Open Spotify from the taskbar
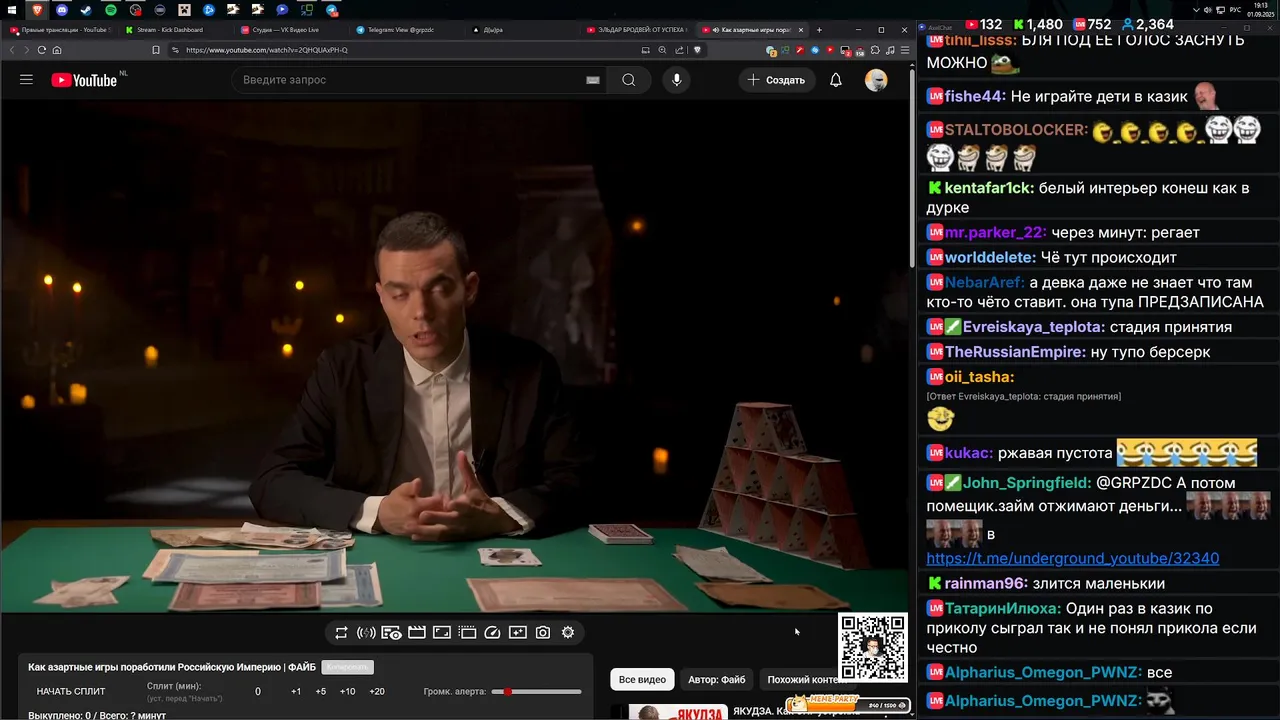1280x720 pixels. pos(110,10)
